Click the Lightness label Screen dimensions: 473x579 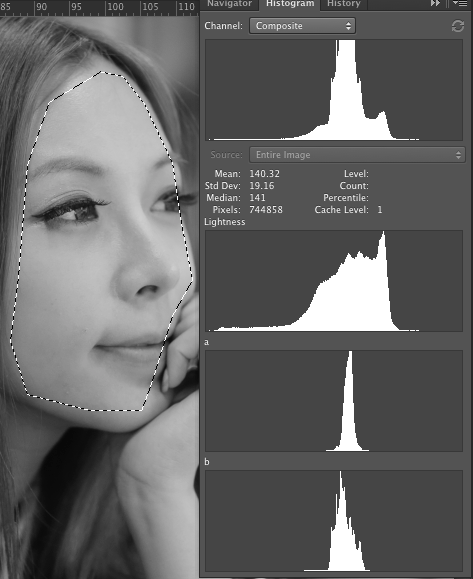tap(224, 222)
